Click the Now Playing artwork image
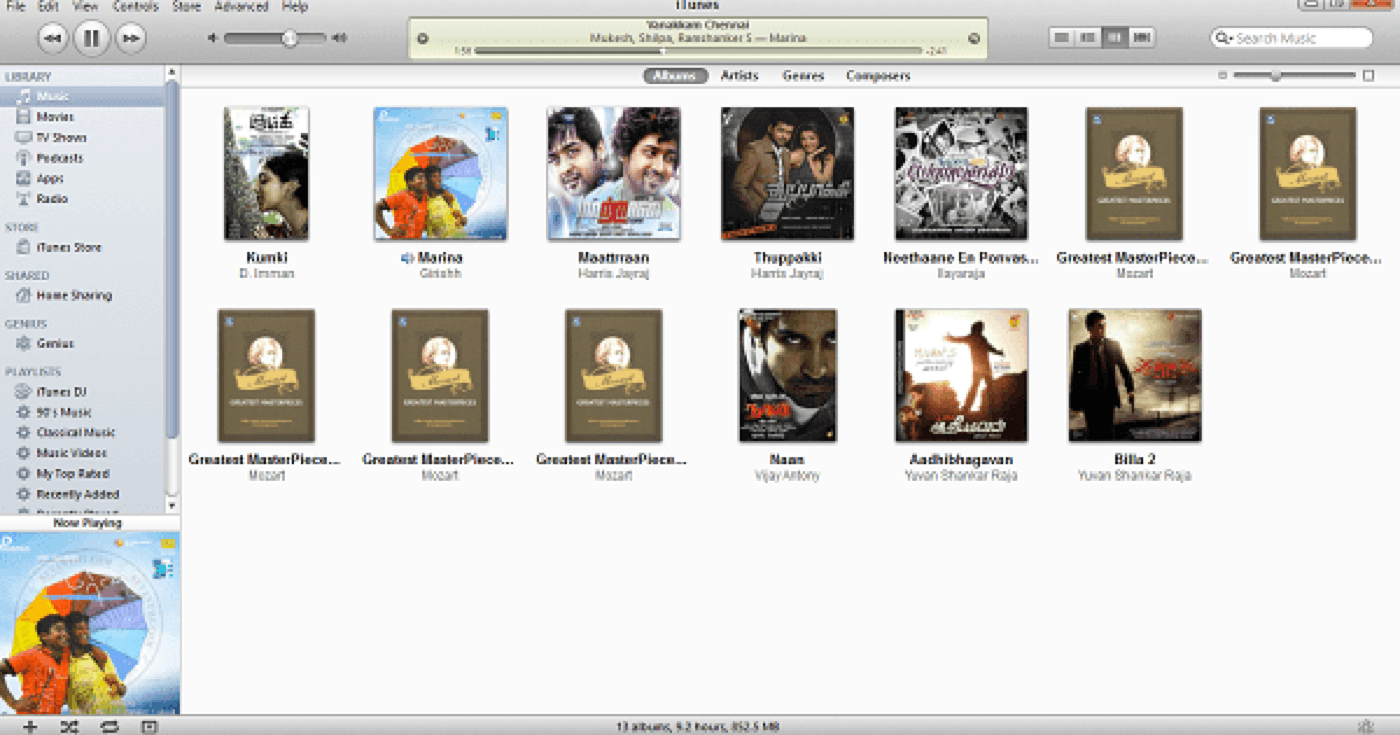Screen dimensions: 1400x735 (x=90, y=622)
